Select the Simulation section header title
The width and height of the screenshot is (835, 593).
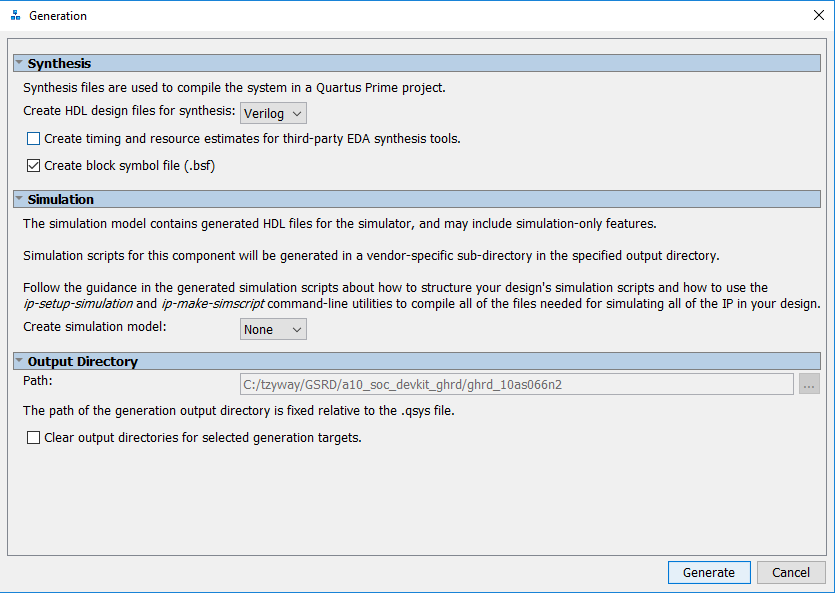click(61, 200)
